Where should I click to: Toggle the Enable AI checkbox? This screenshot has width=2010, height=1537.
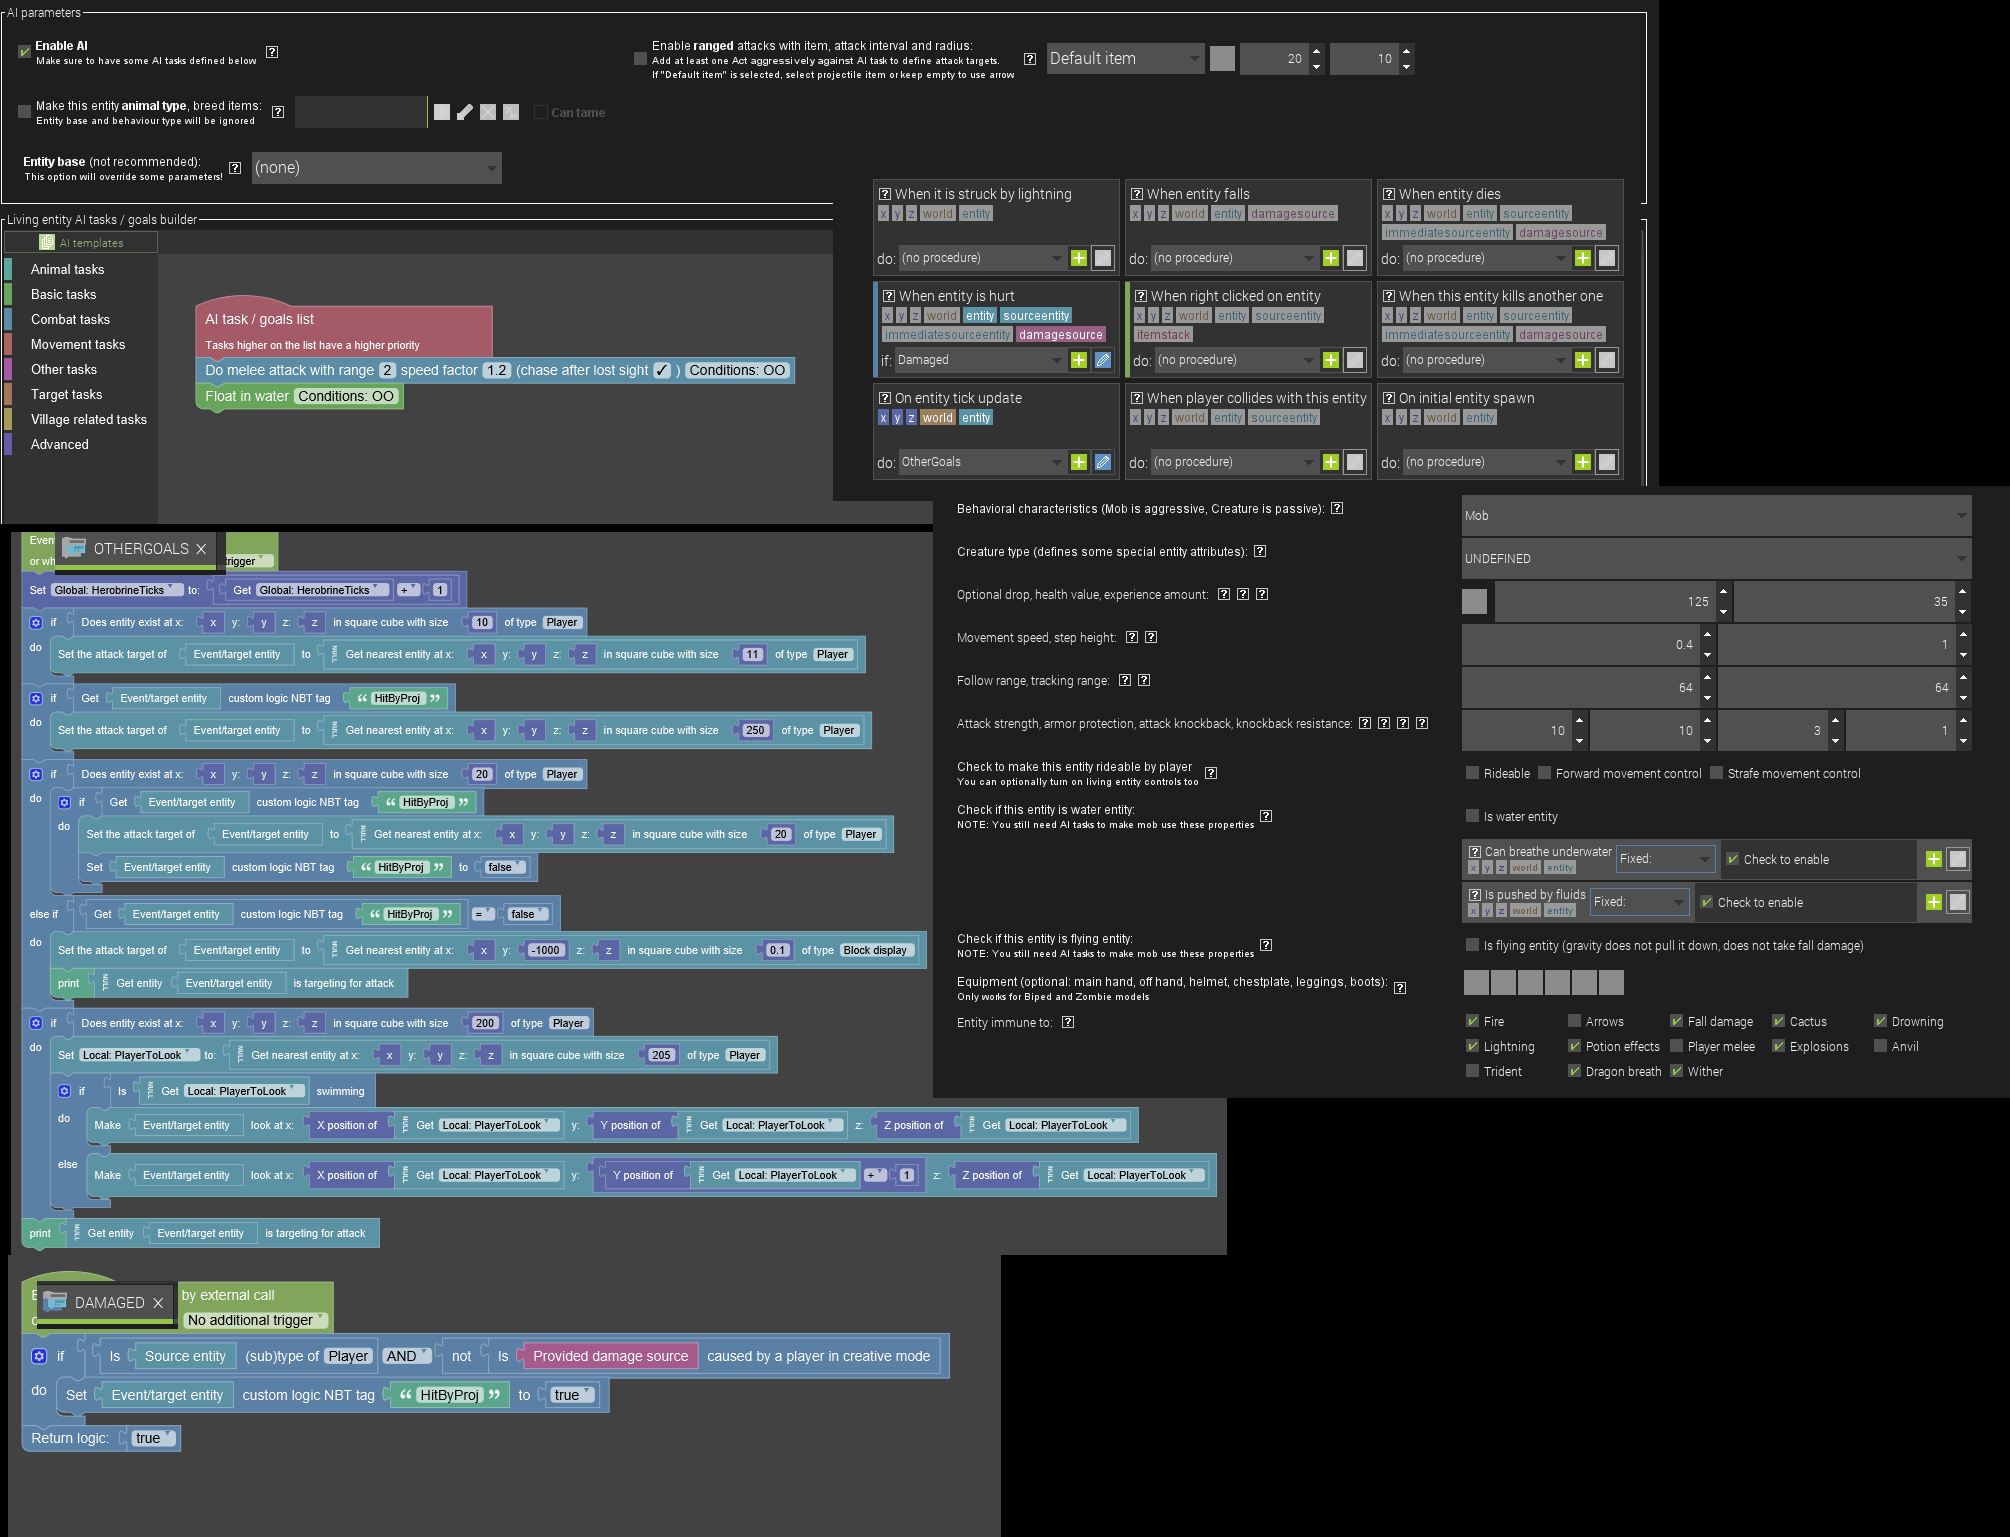[24, 51]
